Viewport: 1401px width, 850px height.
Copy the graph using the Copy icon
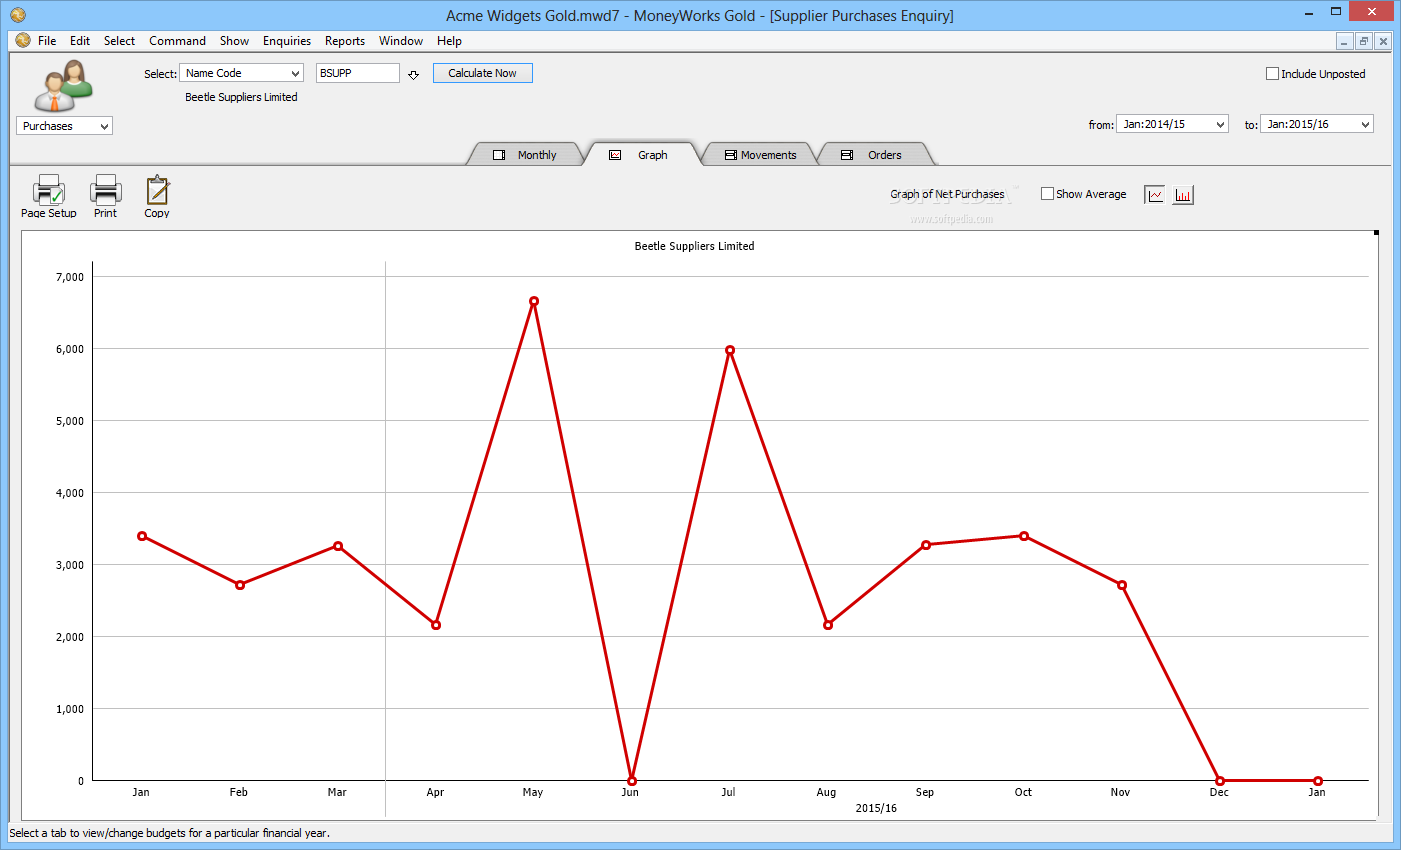click(x=158, y=190)
